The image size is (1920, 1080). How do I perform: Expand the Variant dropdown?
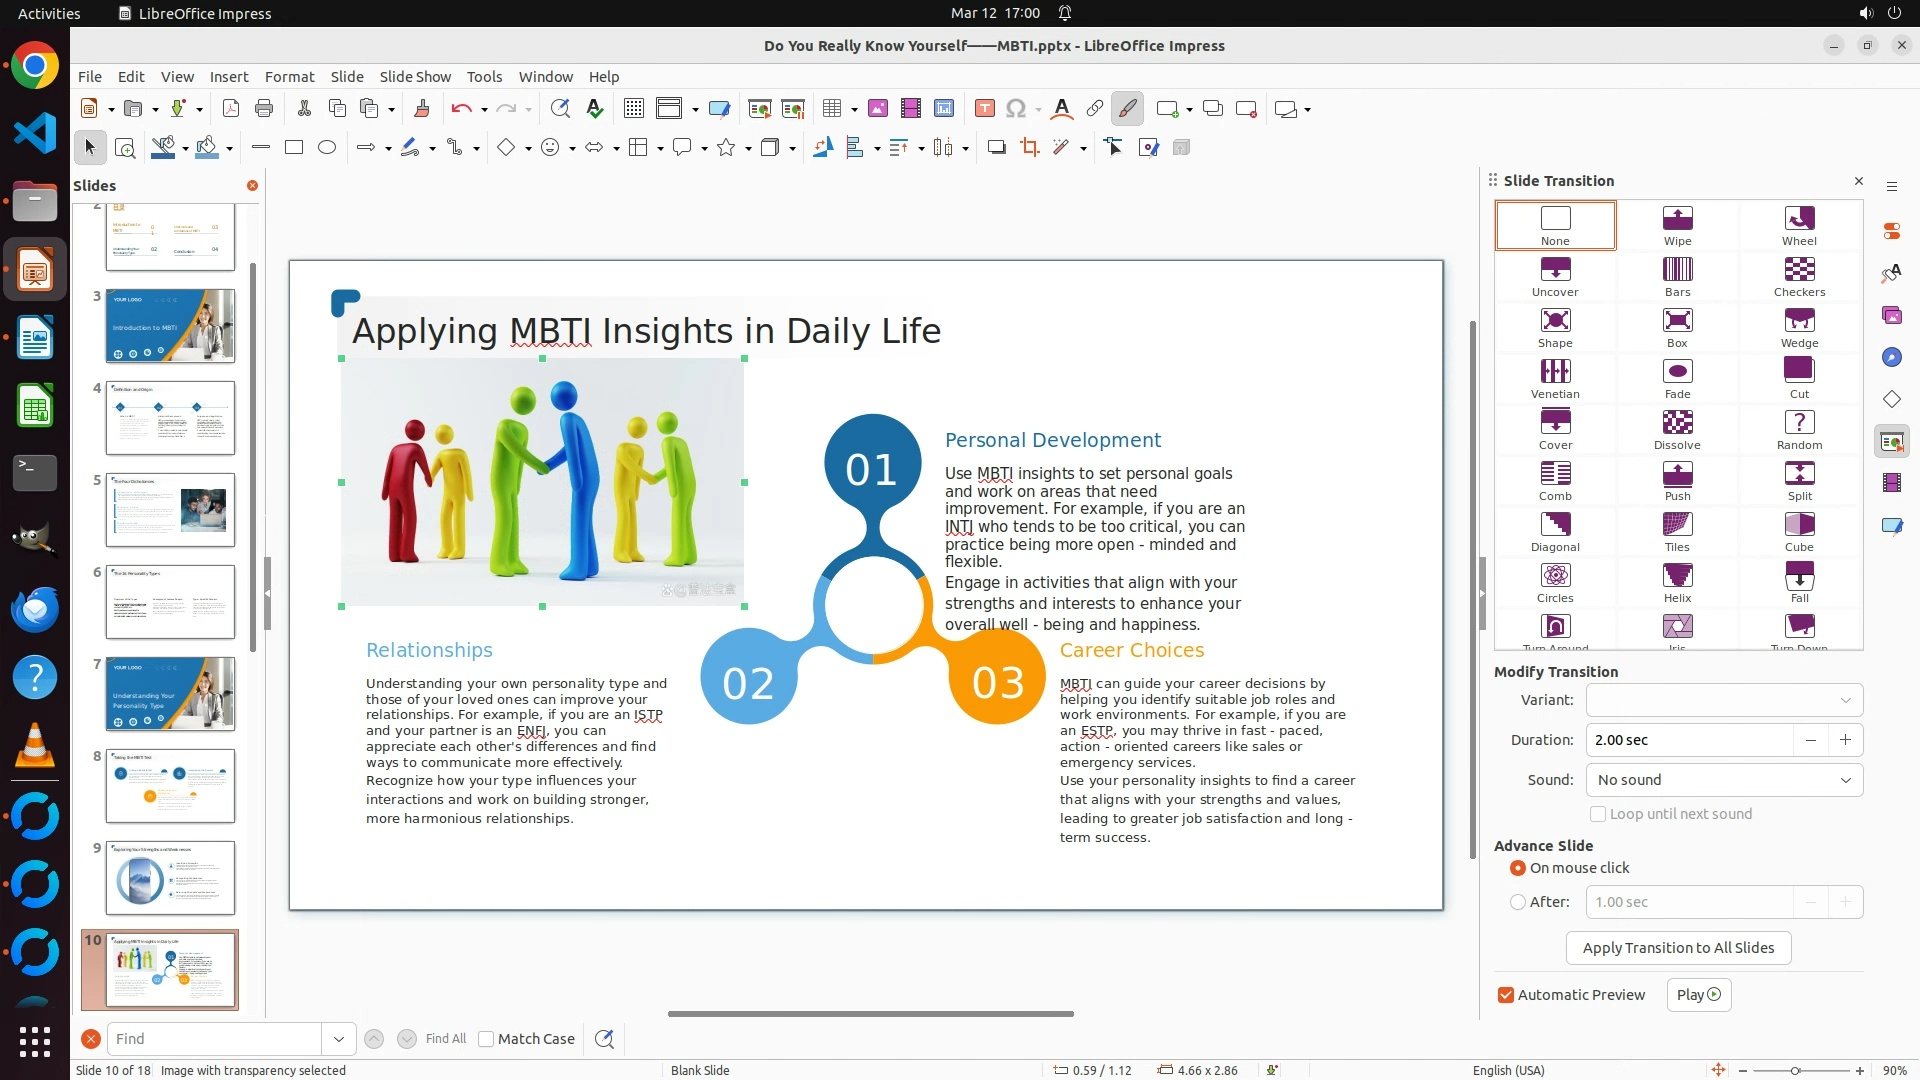(x=1724, y=700)
